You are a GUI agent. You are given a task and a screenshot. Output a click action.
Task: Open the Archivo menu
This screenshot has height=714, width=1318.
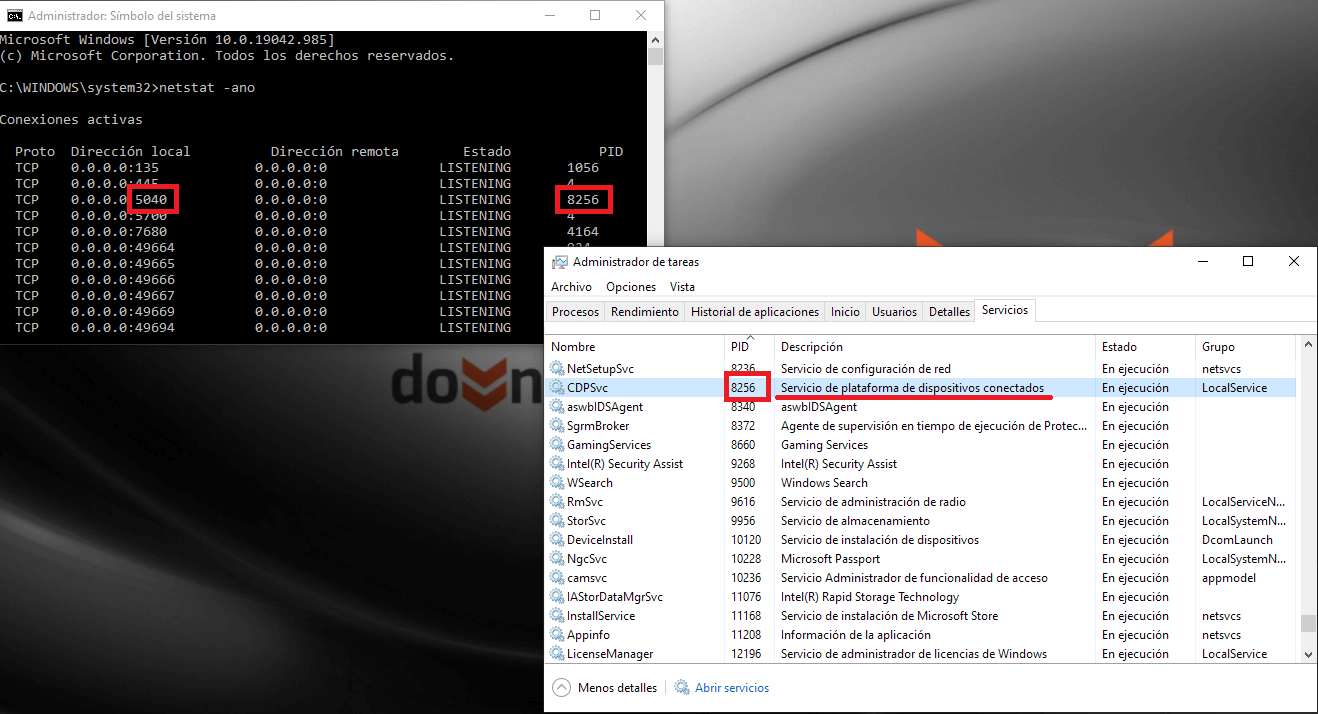click(x=571, y=287)
